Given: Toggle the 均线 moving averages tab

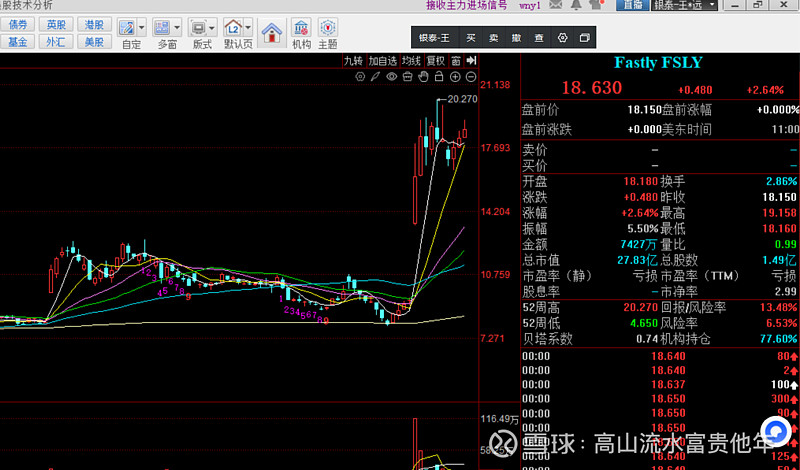Looking at the screenshot, I should coord(411,61).
